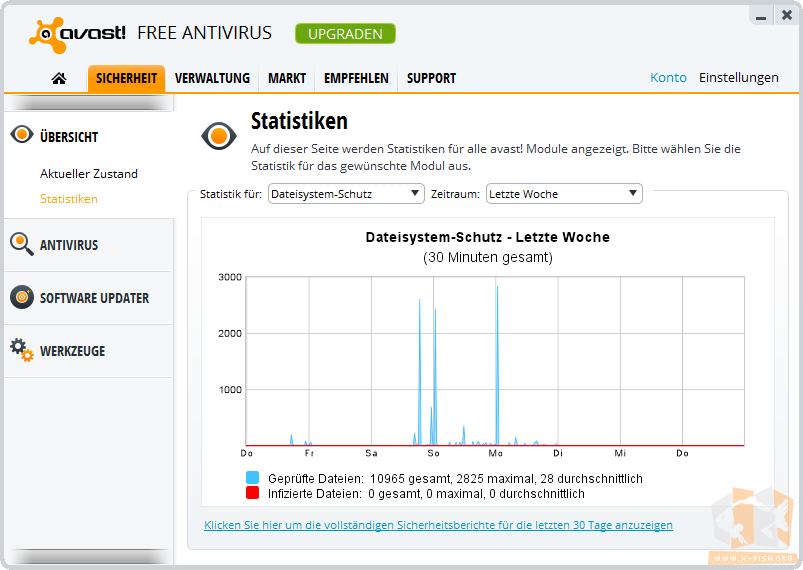Click the UPGRADEN button
Viewport: 803px width, 570px height.
coord(345,34)
